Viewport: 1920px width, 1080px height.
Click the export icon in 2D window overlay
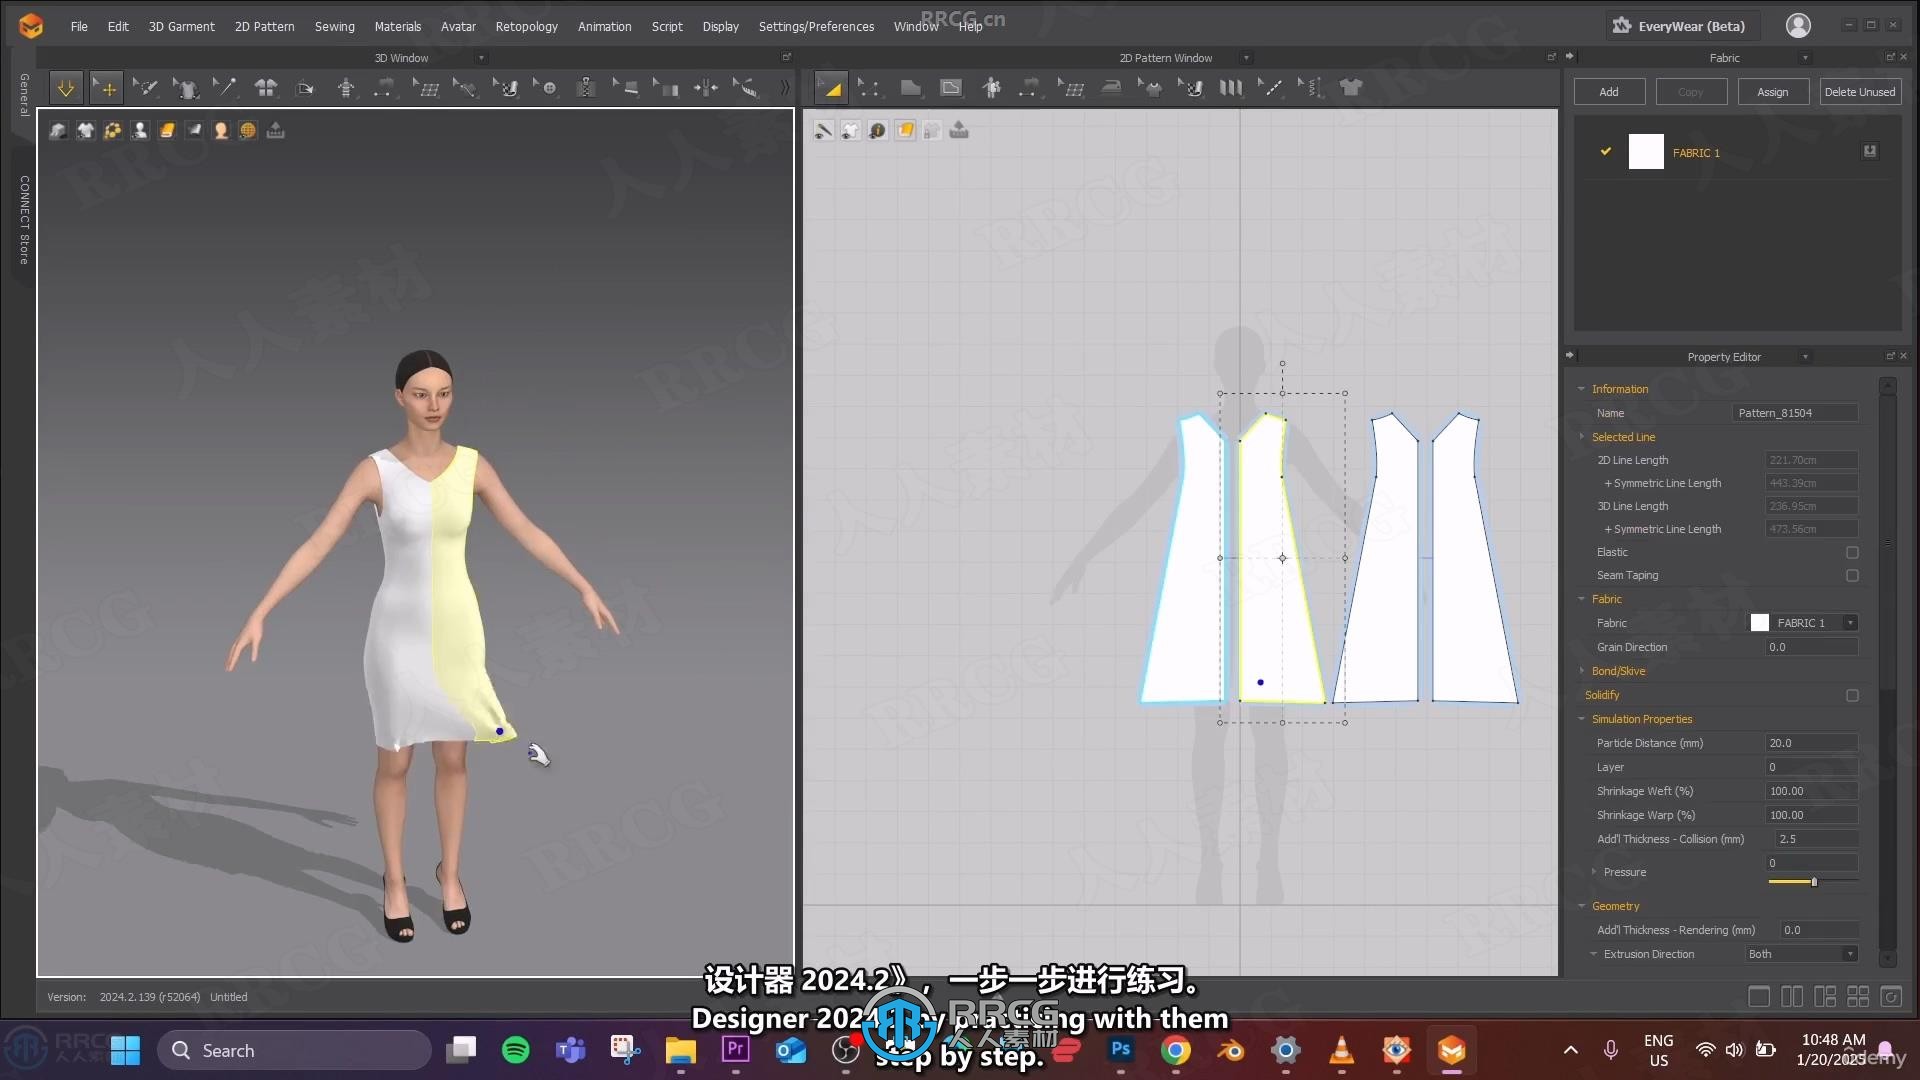(959, 130)
